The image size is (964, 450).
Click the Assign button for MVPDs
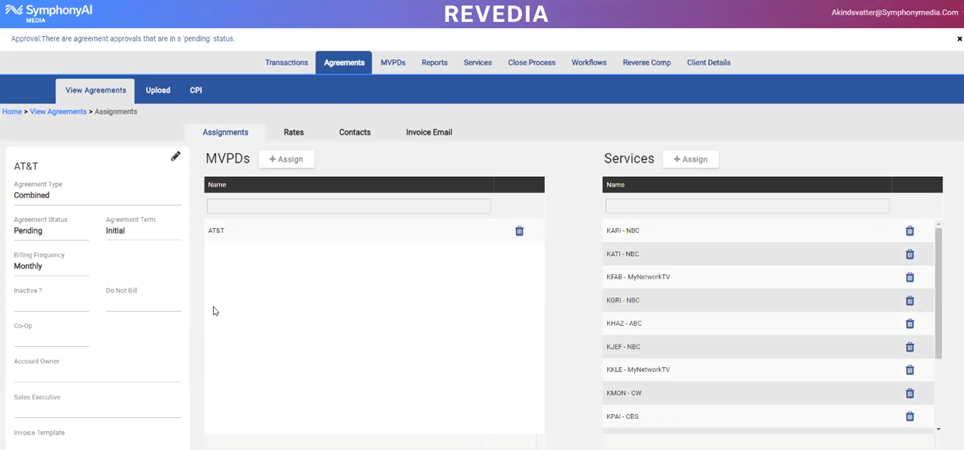point(287,159)
